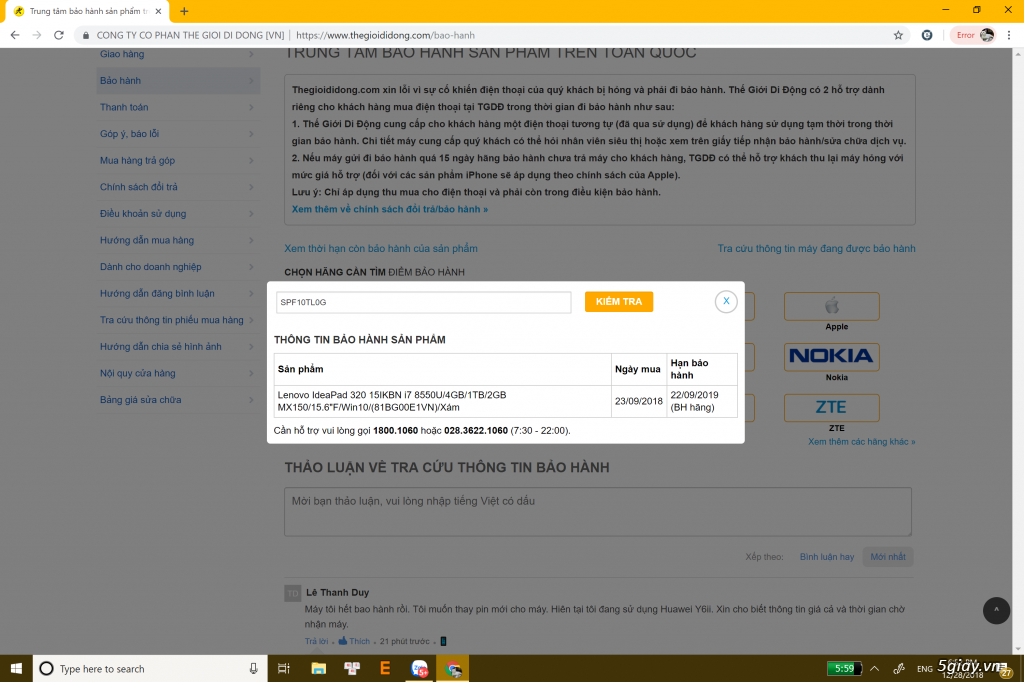
Task: Open Tra cứu thông tin máy đang bảo hành
Action: pos(816,248)
